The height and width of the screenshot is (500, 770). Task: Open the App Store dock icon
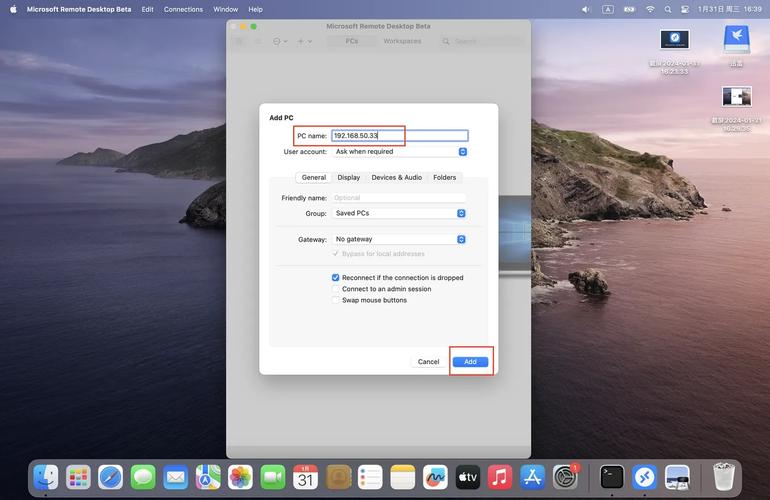click(533, 477)
